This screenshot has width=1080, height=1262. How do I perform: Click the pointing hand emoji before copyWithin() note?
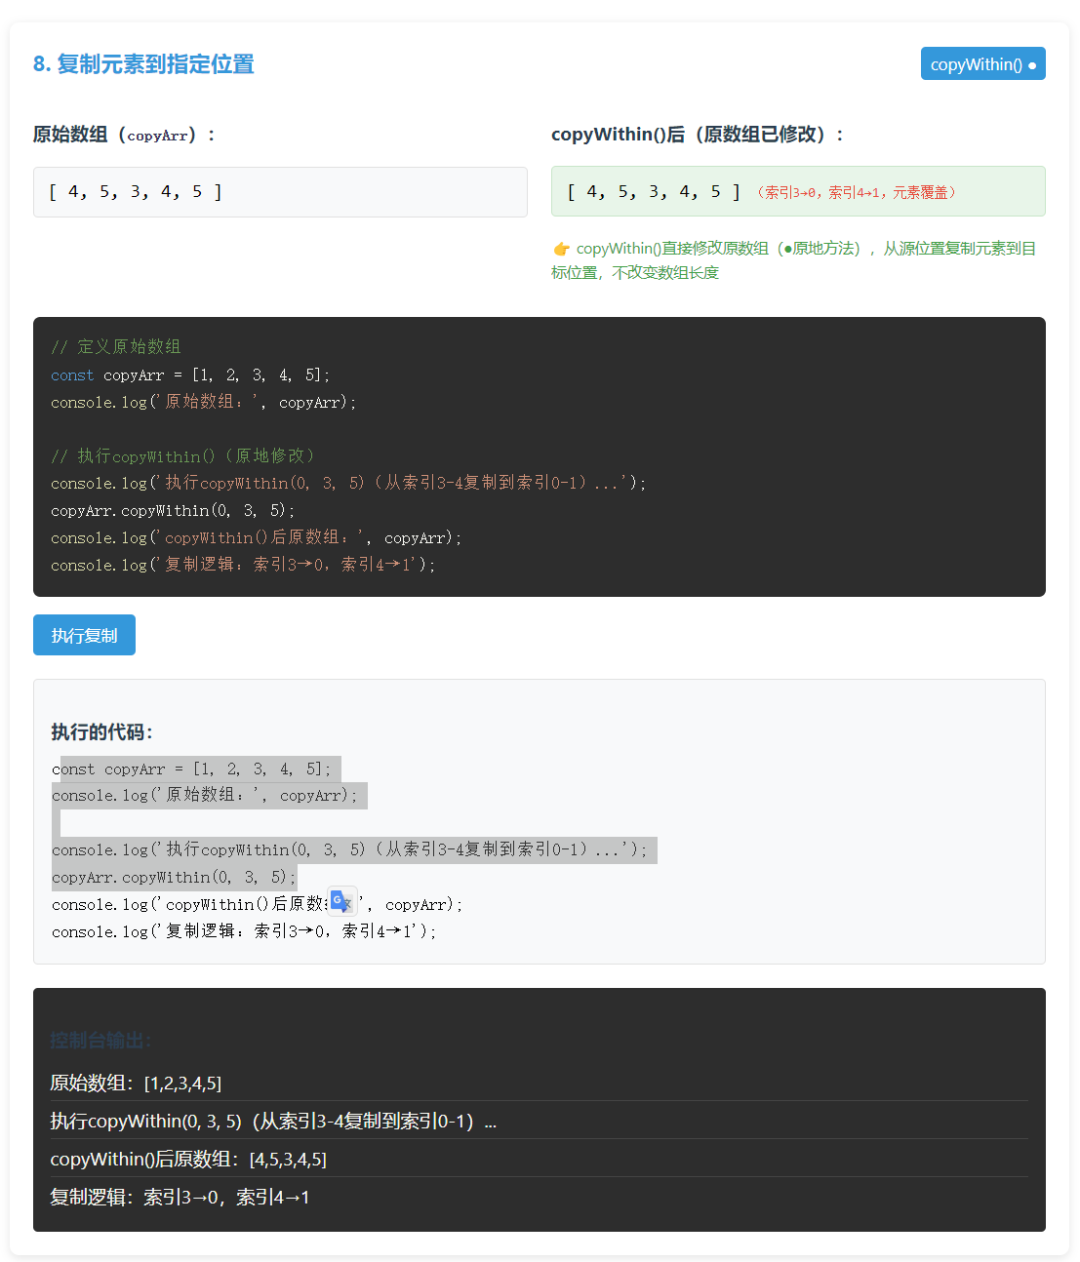(561, 249)
